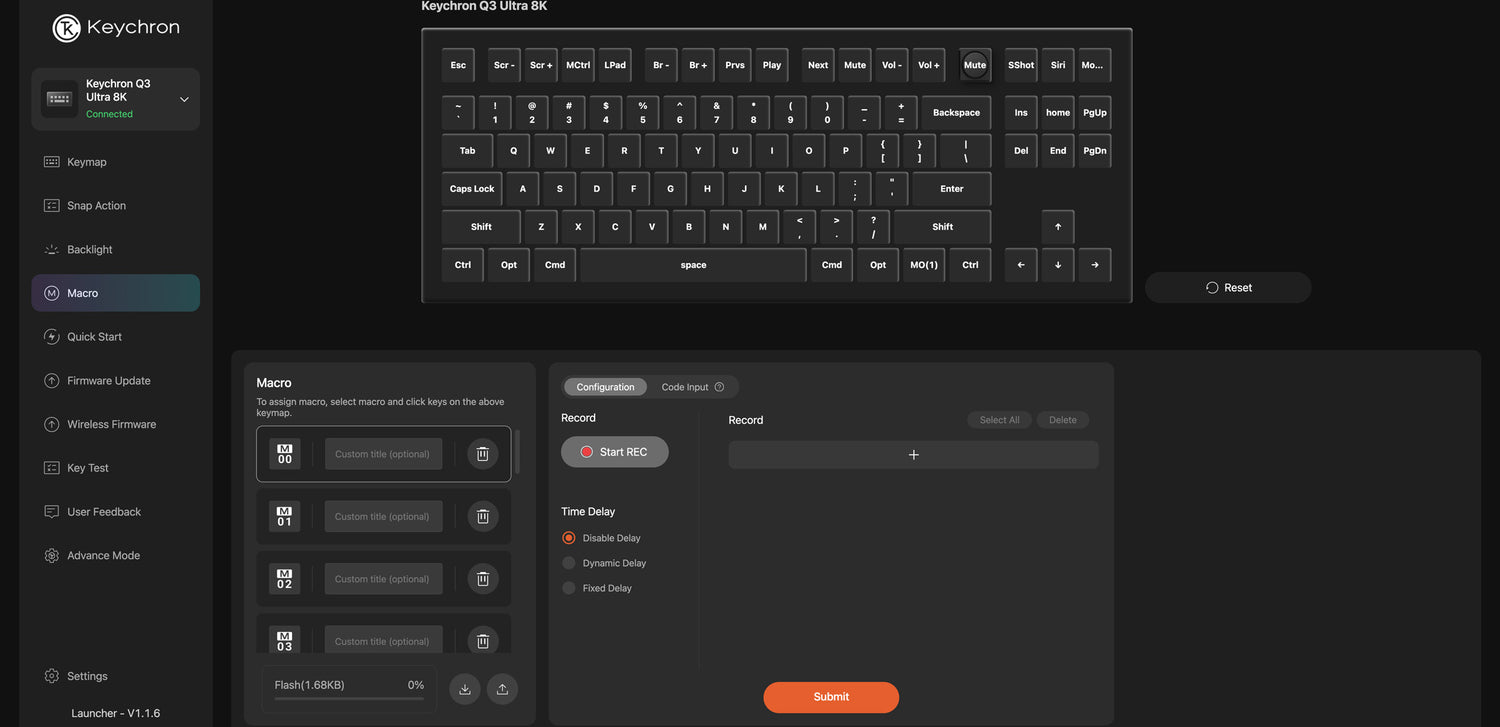Click Start REC to record macro
Viewport: 1500px width, 727px height.
click(x=614, y=452)
